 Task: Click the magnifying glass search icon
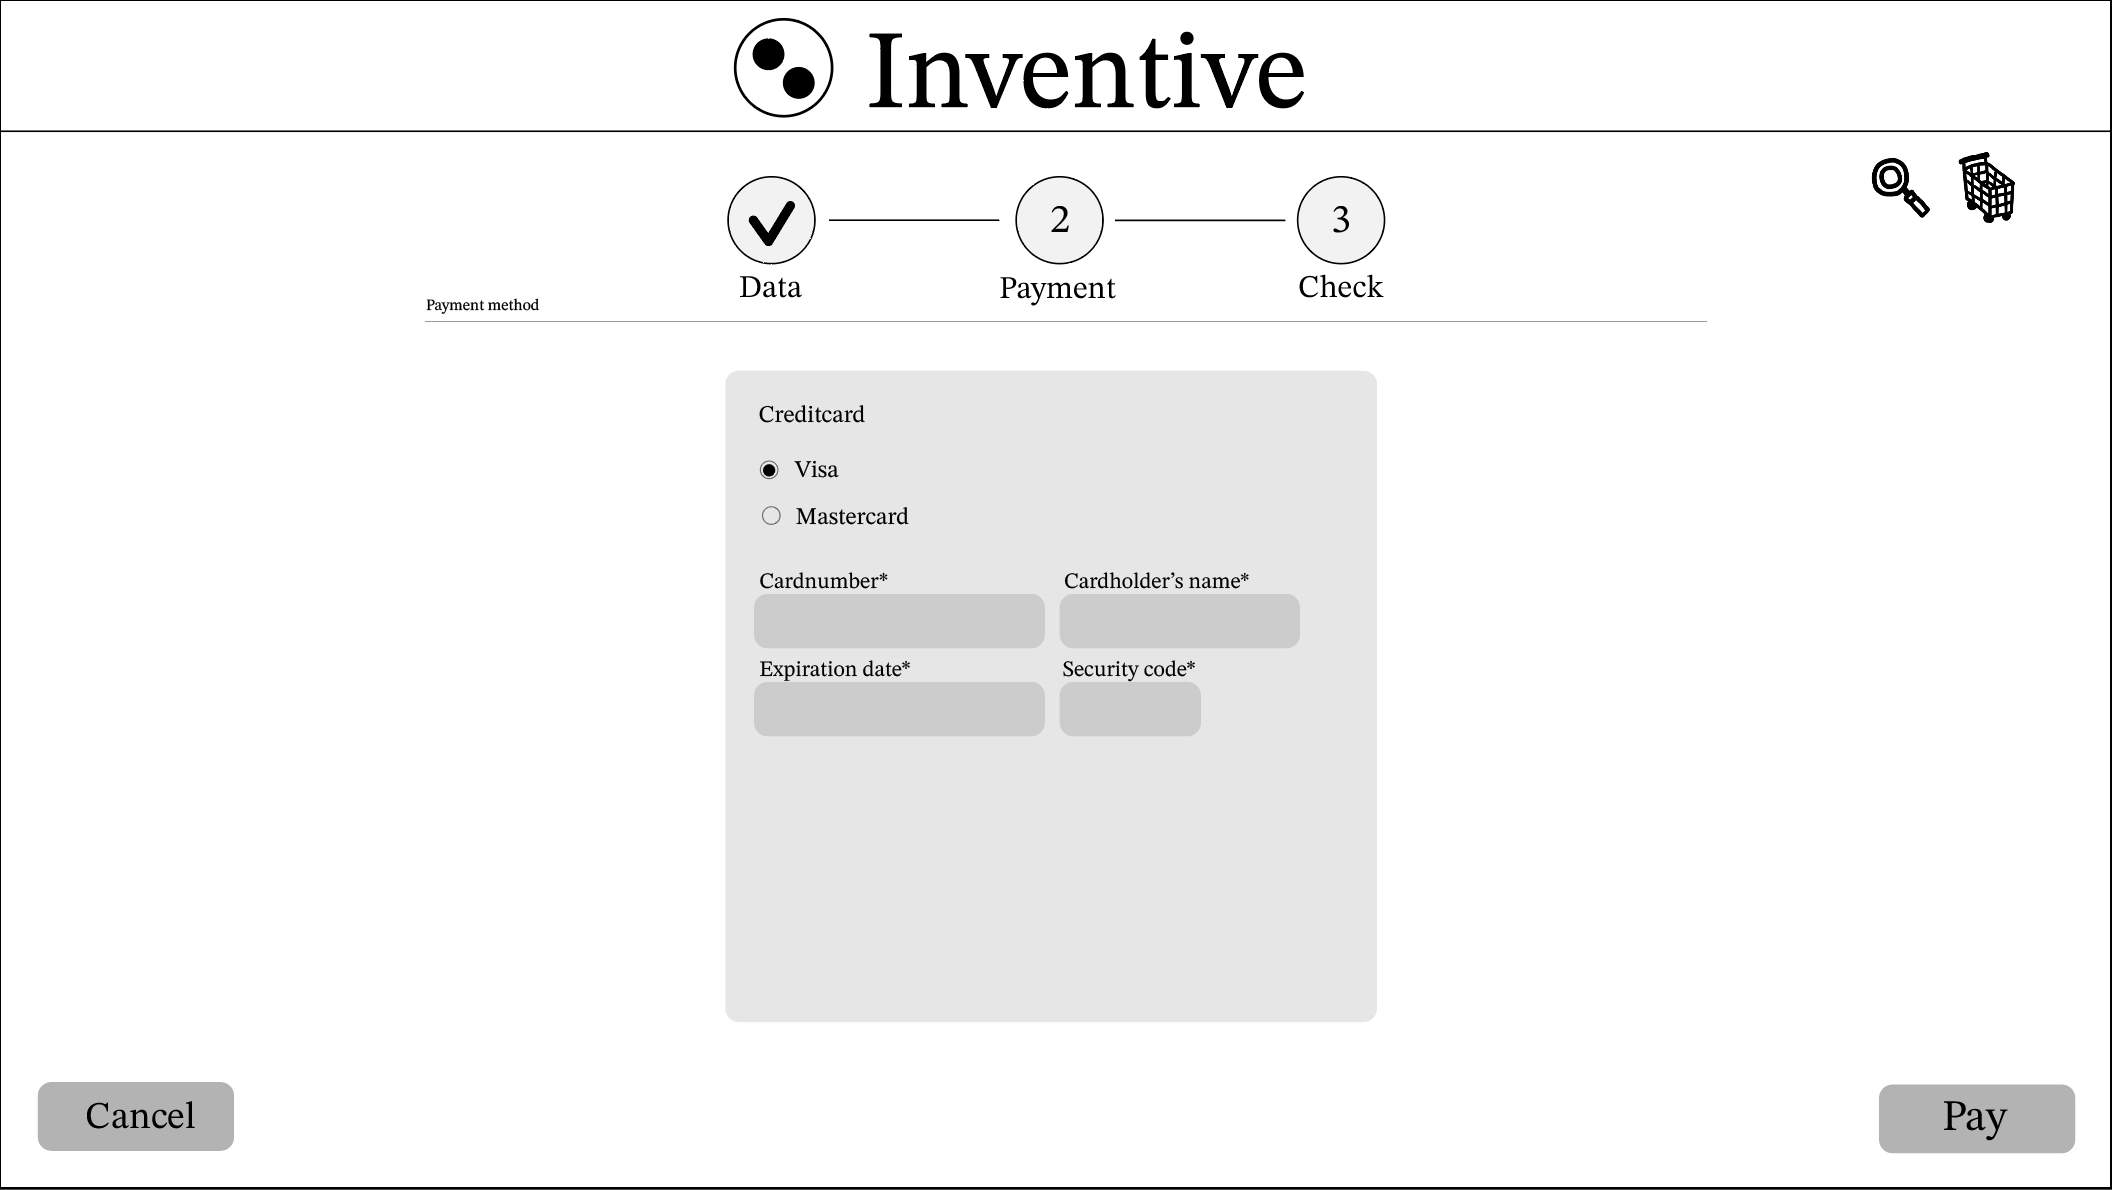(1899, 188)
